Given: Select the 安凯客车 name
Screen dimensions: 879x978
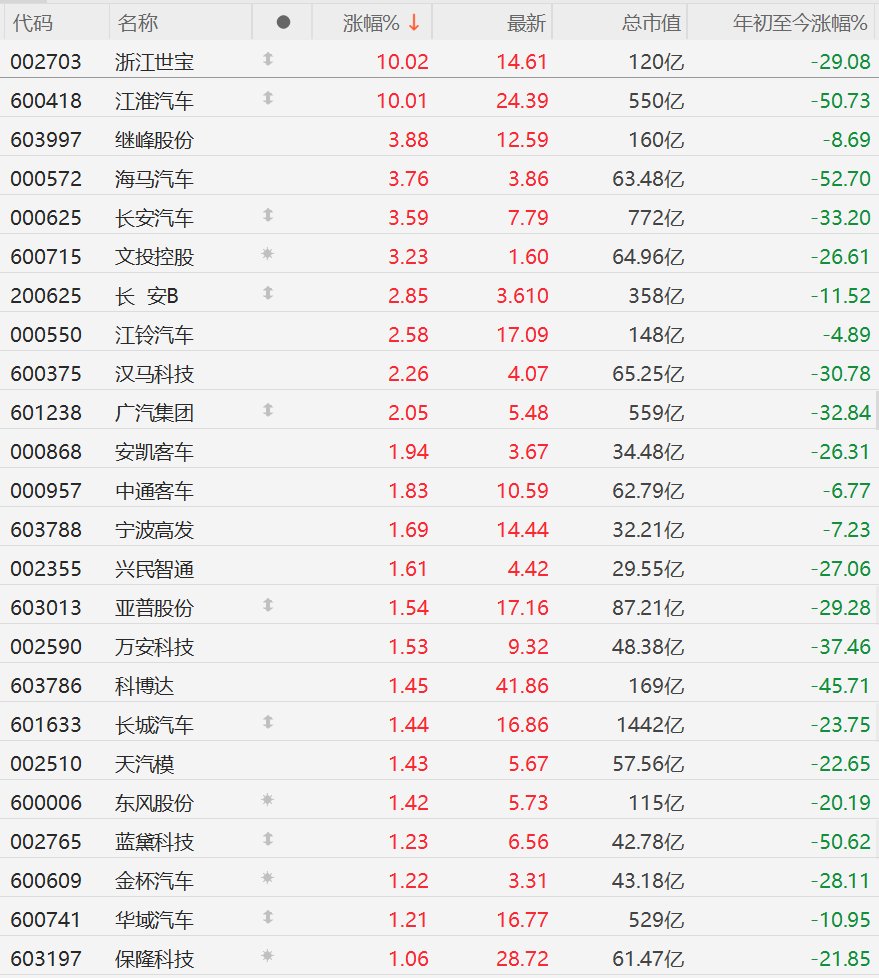Looking at the screenshot, I should click(155, 452).
